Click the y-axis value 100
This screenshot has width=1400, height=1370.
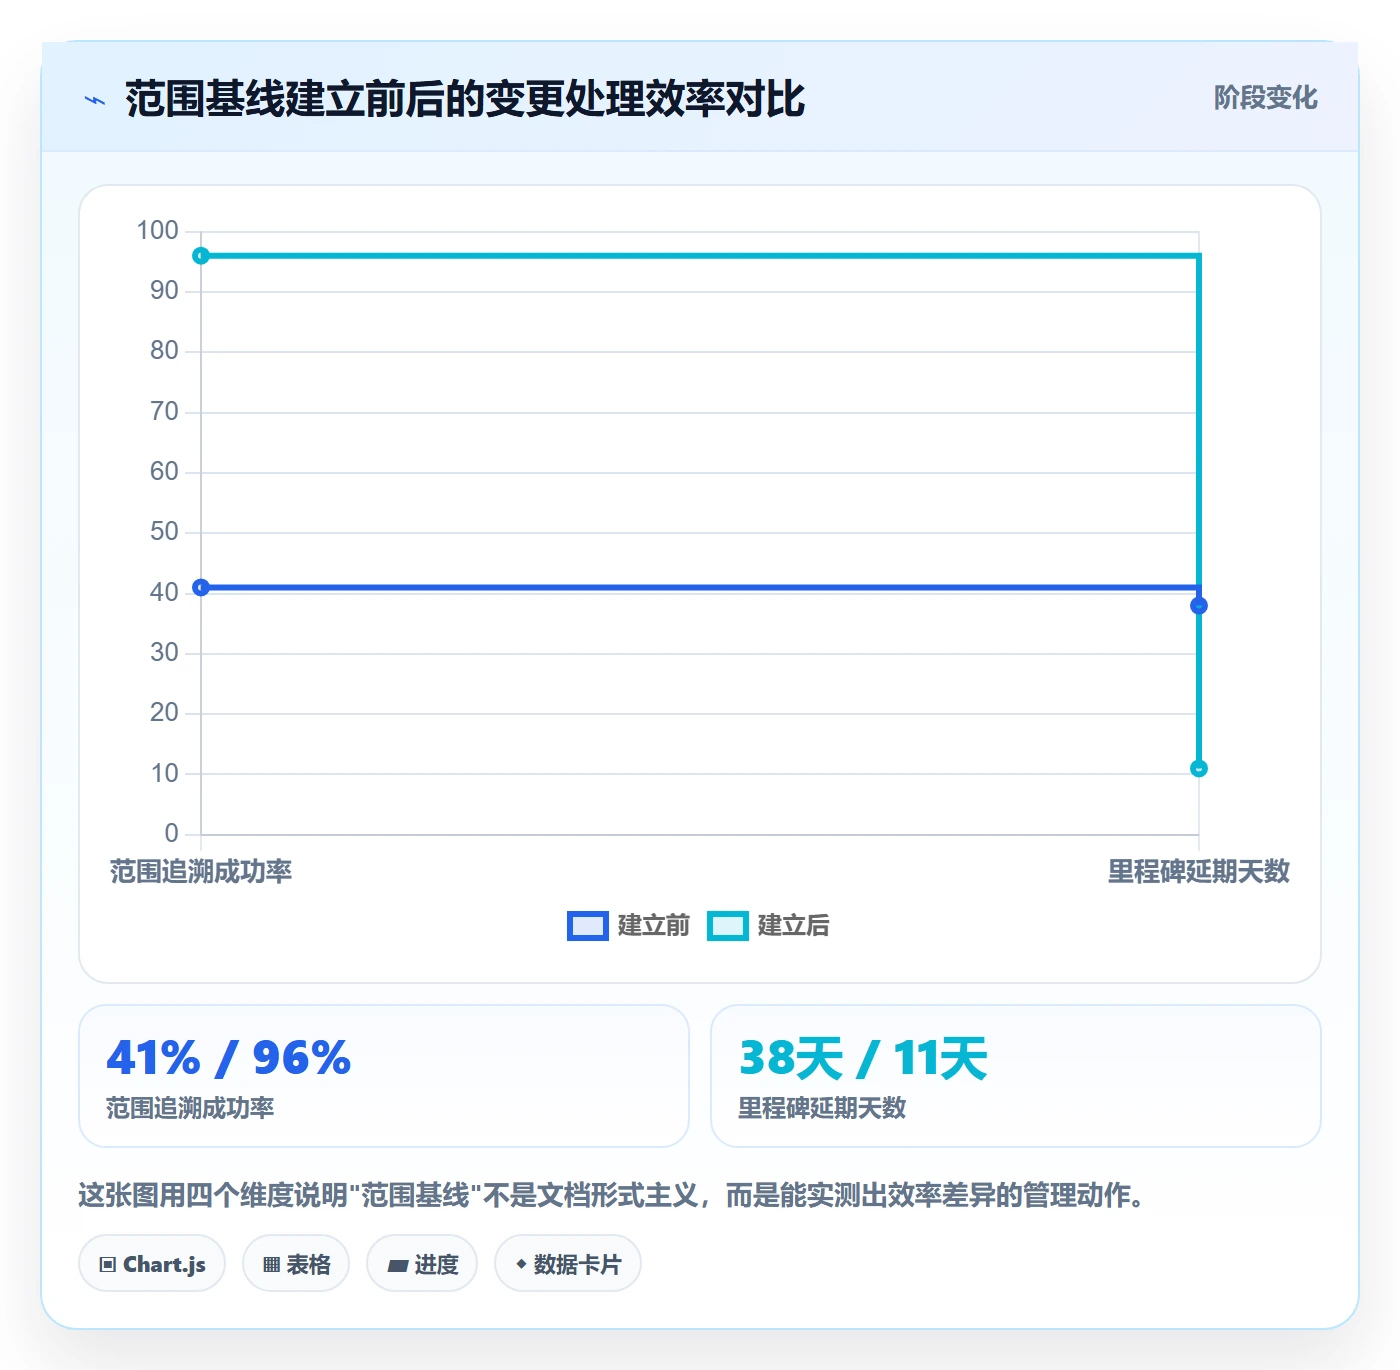click(x=158, y=231)
